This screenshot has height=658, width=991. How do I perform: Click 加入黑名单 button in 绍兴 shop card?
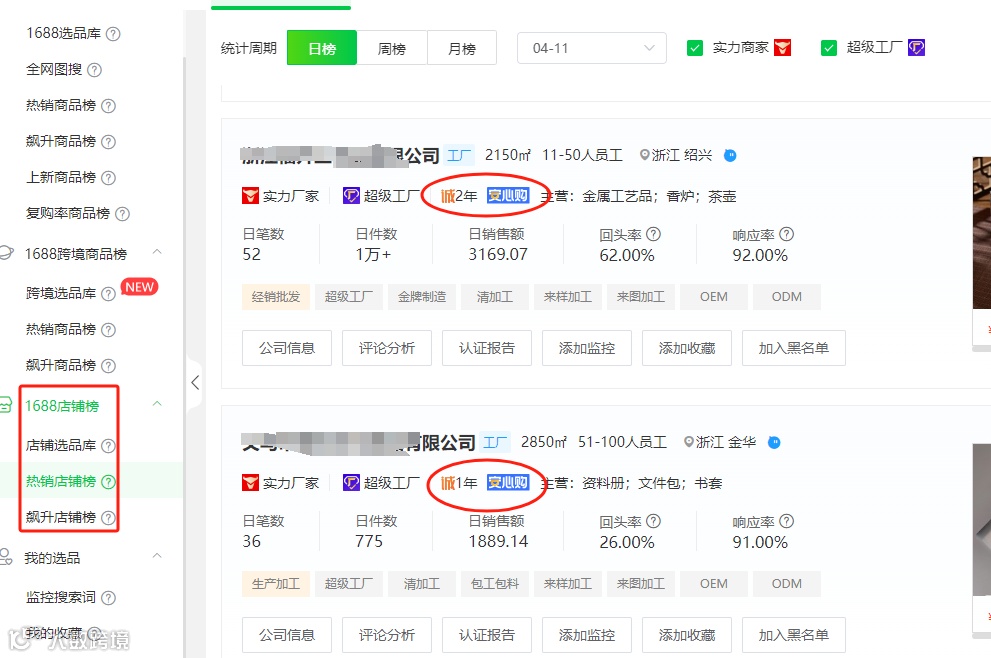click(793, 348)
